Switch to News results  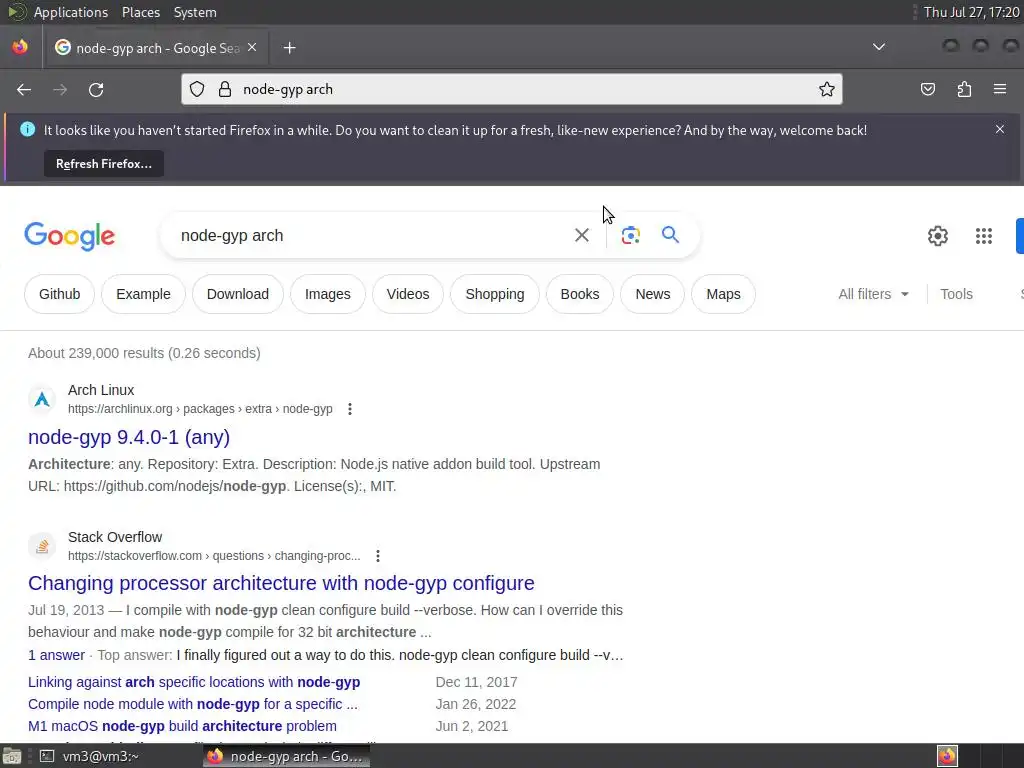[652, 294]
